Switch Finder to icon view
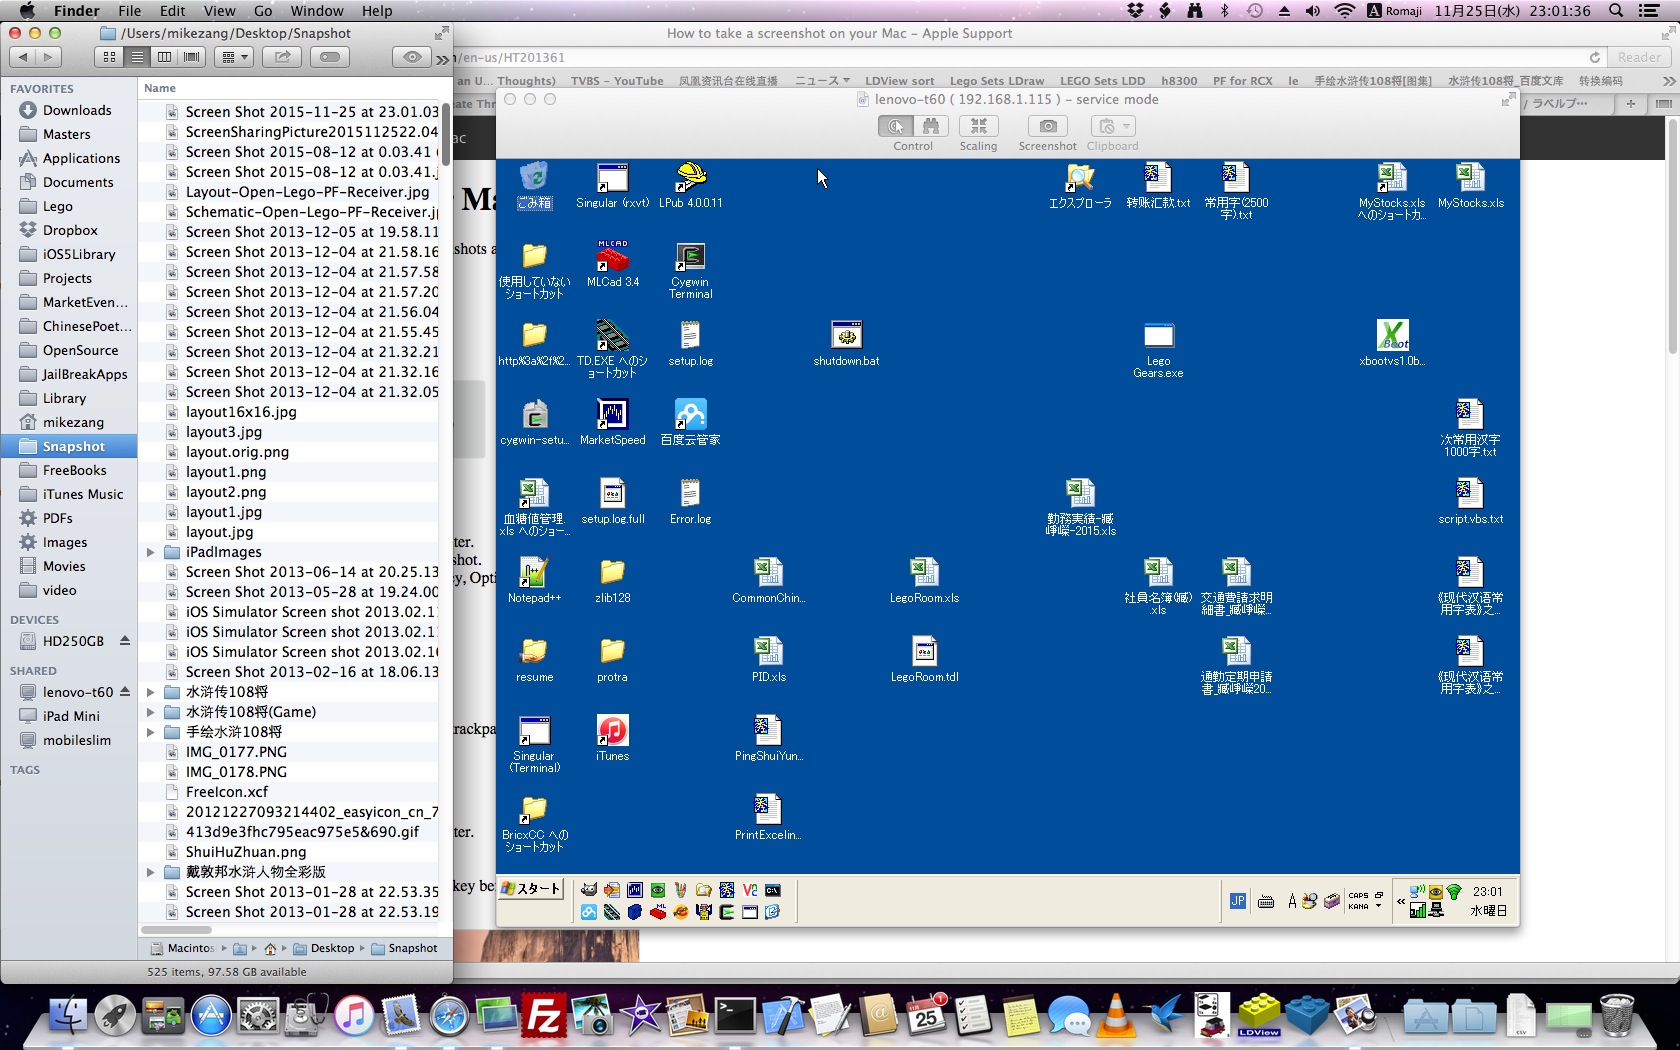Screen dimensions: 1680x1050 pos(109,57)
